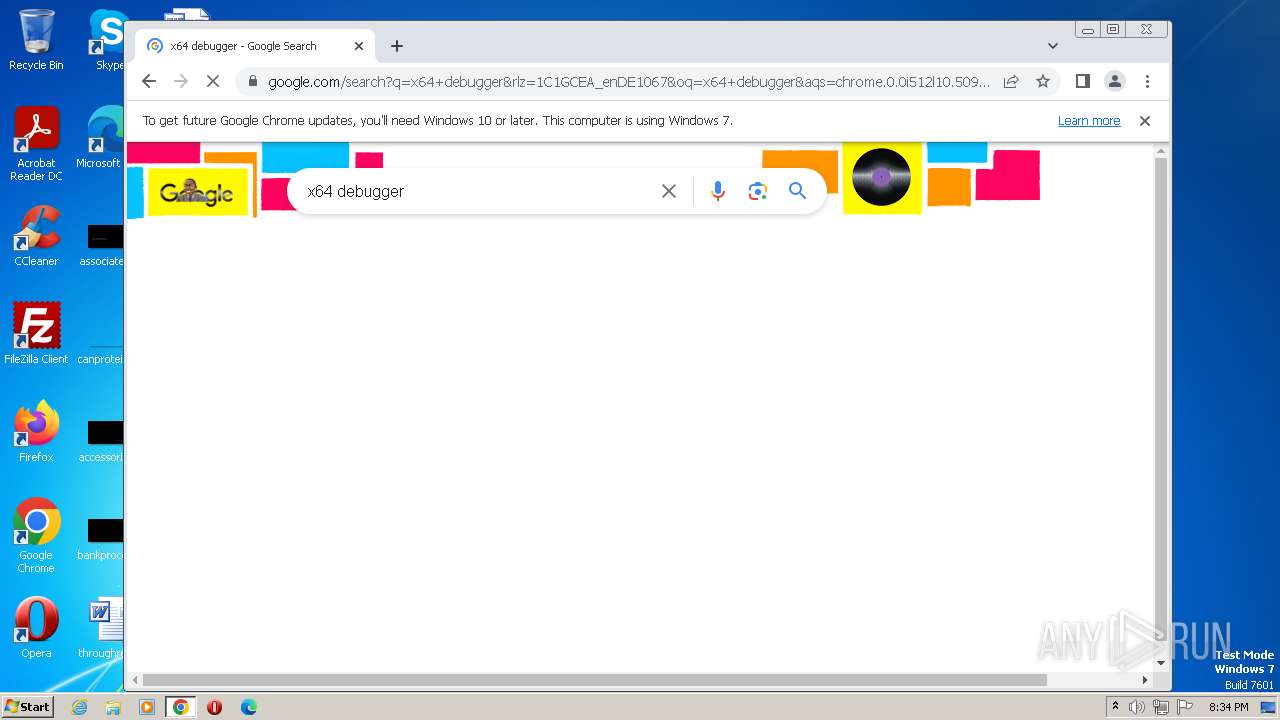Viewport: 1280px width, 720px height.
Task: Click the forward navigation arrow
Action: click(x=181, y=82)
